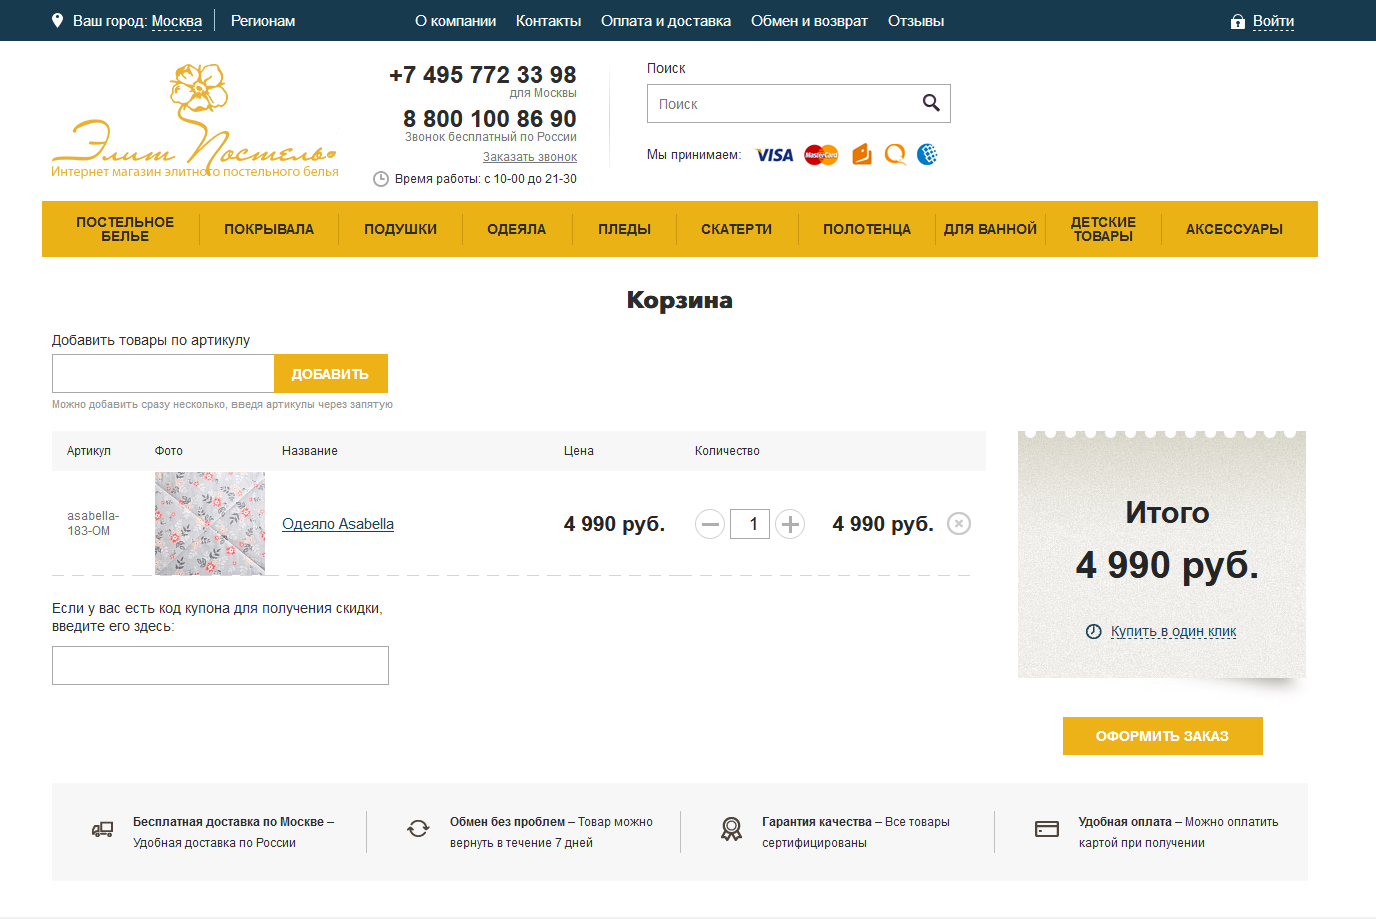
Task: Click the Купить в один клик link
Action: click(x=1172, y=631)
